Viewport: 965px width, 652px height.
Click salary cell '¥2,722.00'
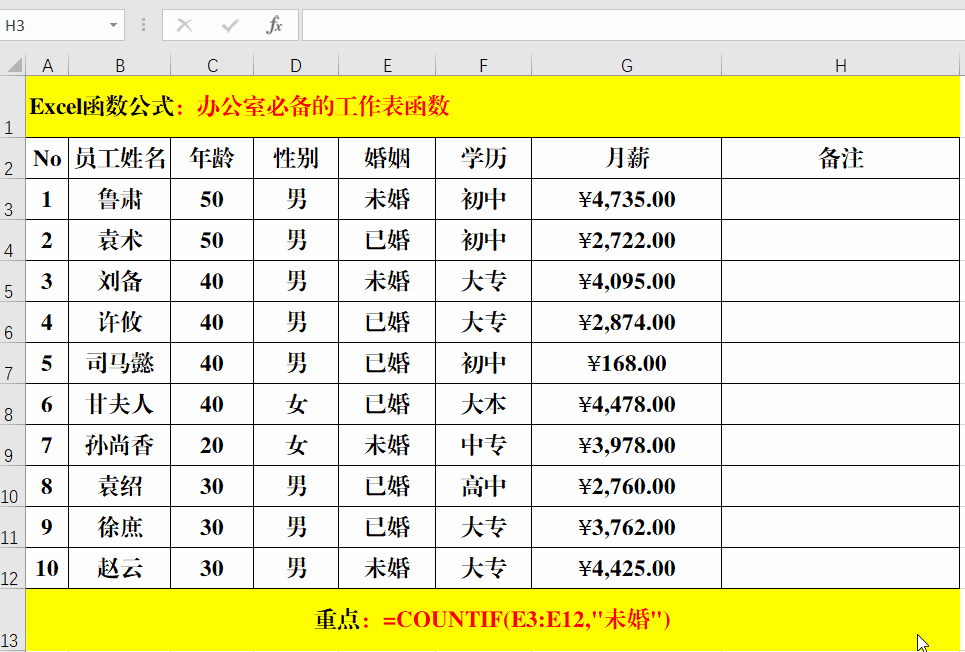[627, 240]
